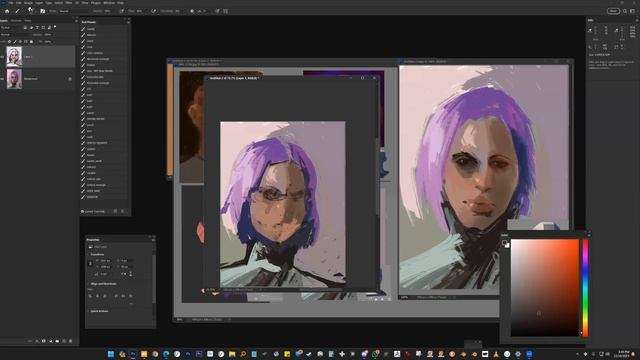The height and width of the screenshot is (360, 640).
Task: Open the Window menu
Action: [x=109, y=2]
